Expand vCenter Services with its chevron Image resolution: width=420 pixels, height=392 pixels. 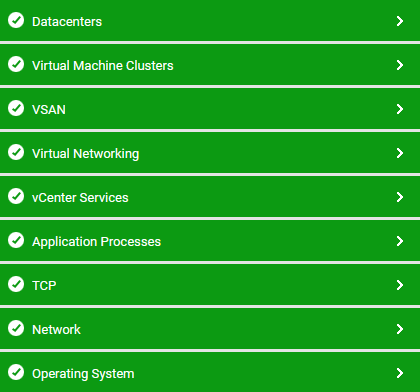point(400,197)
